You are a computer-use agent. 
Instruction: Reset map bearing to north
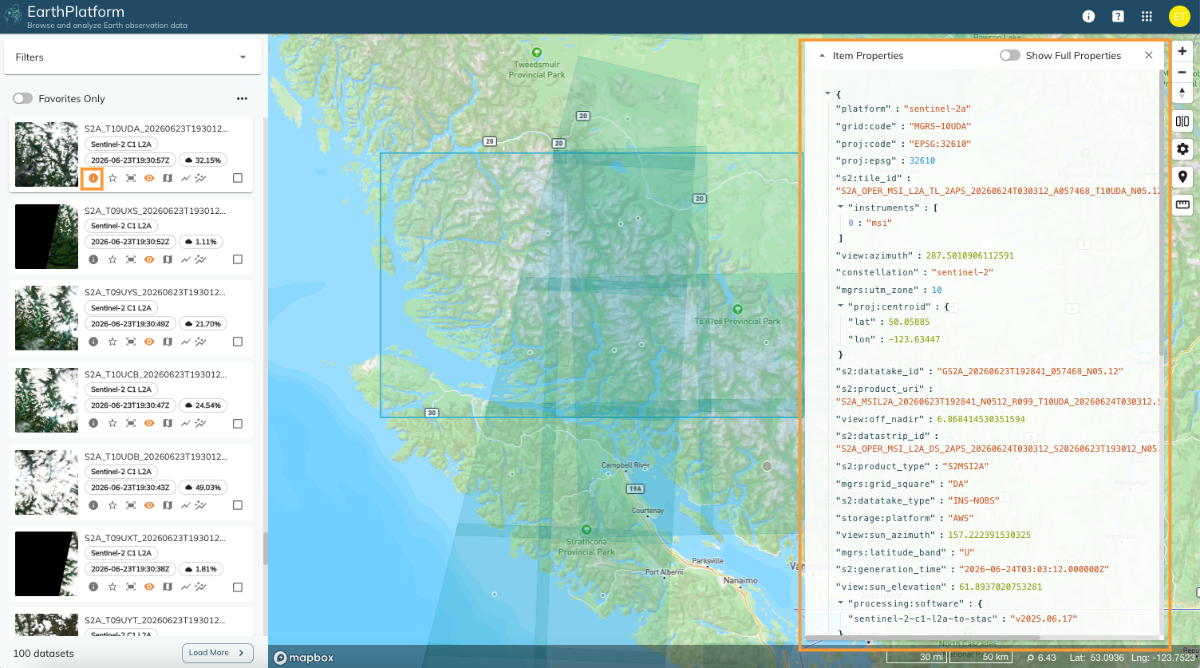coord(1183,93)
